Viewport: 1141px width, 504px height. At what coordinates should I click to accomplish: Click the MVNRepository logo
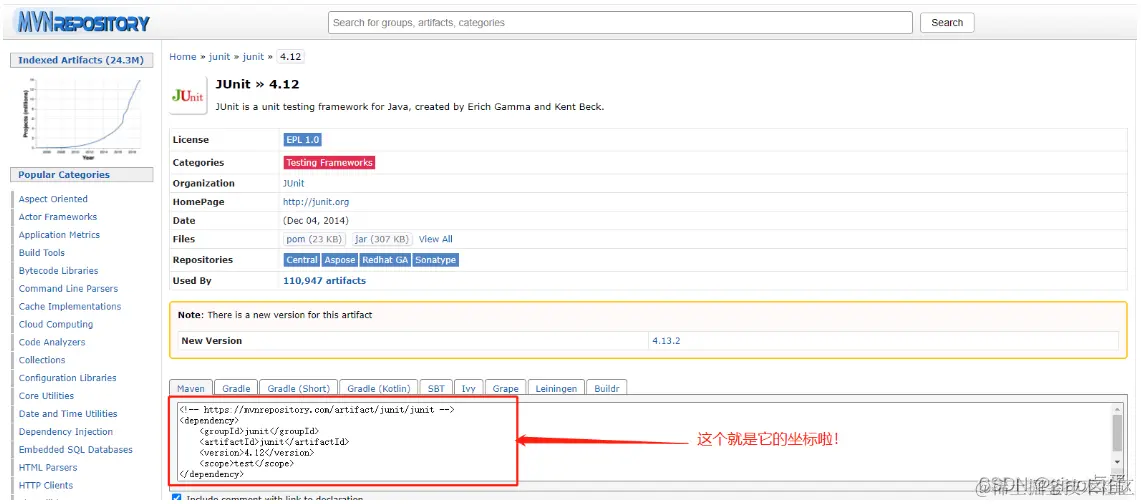(x=82, y=22)
